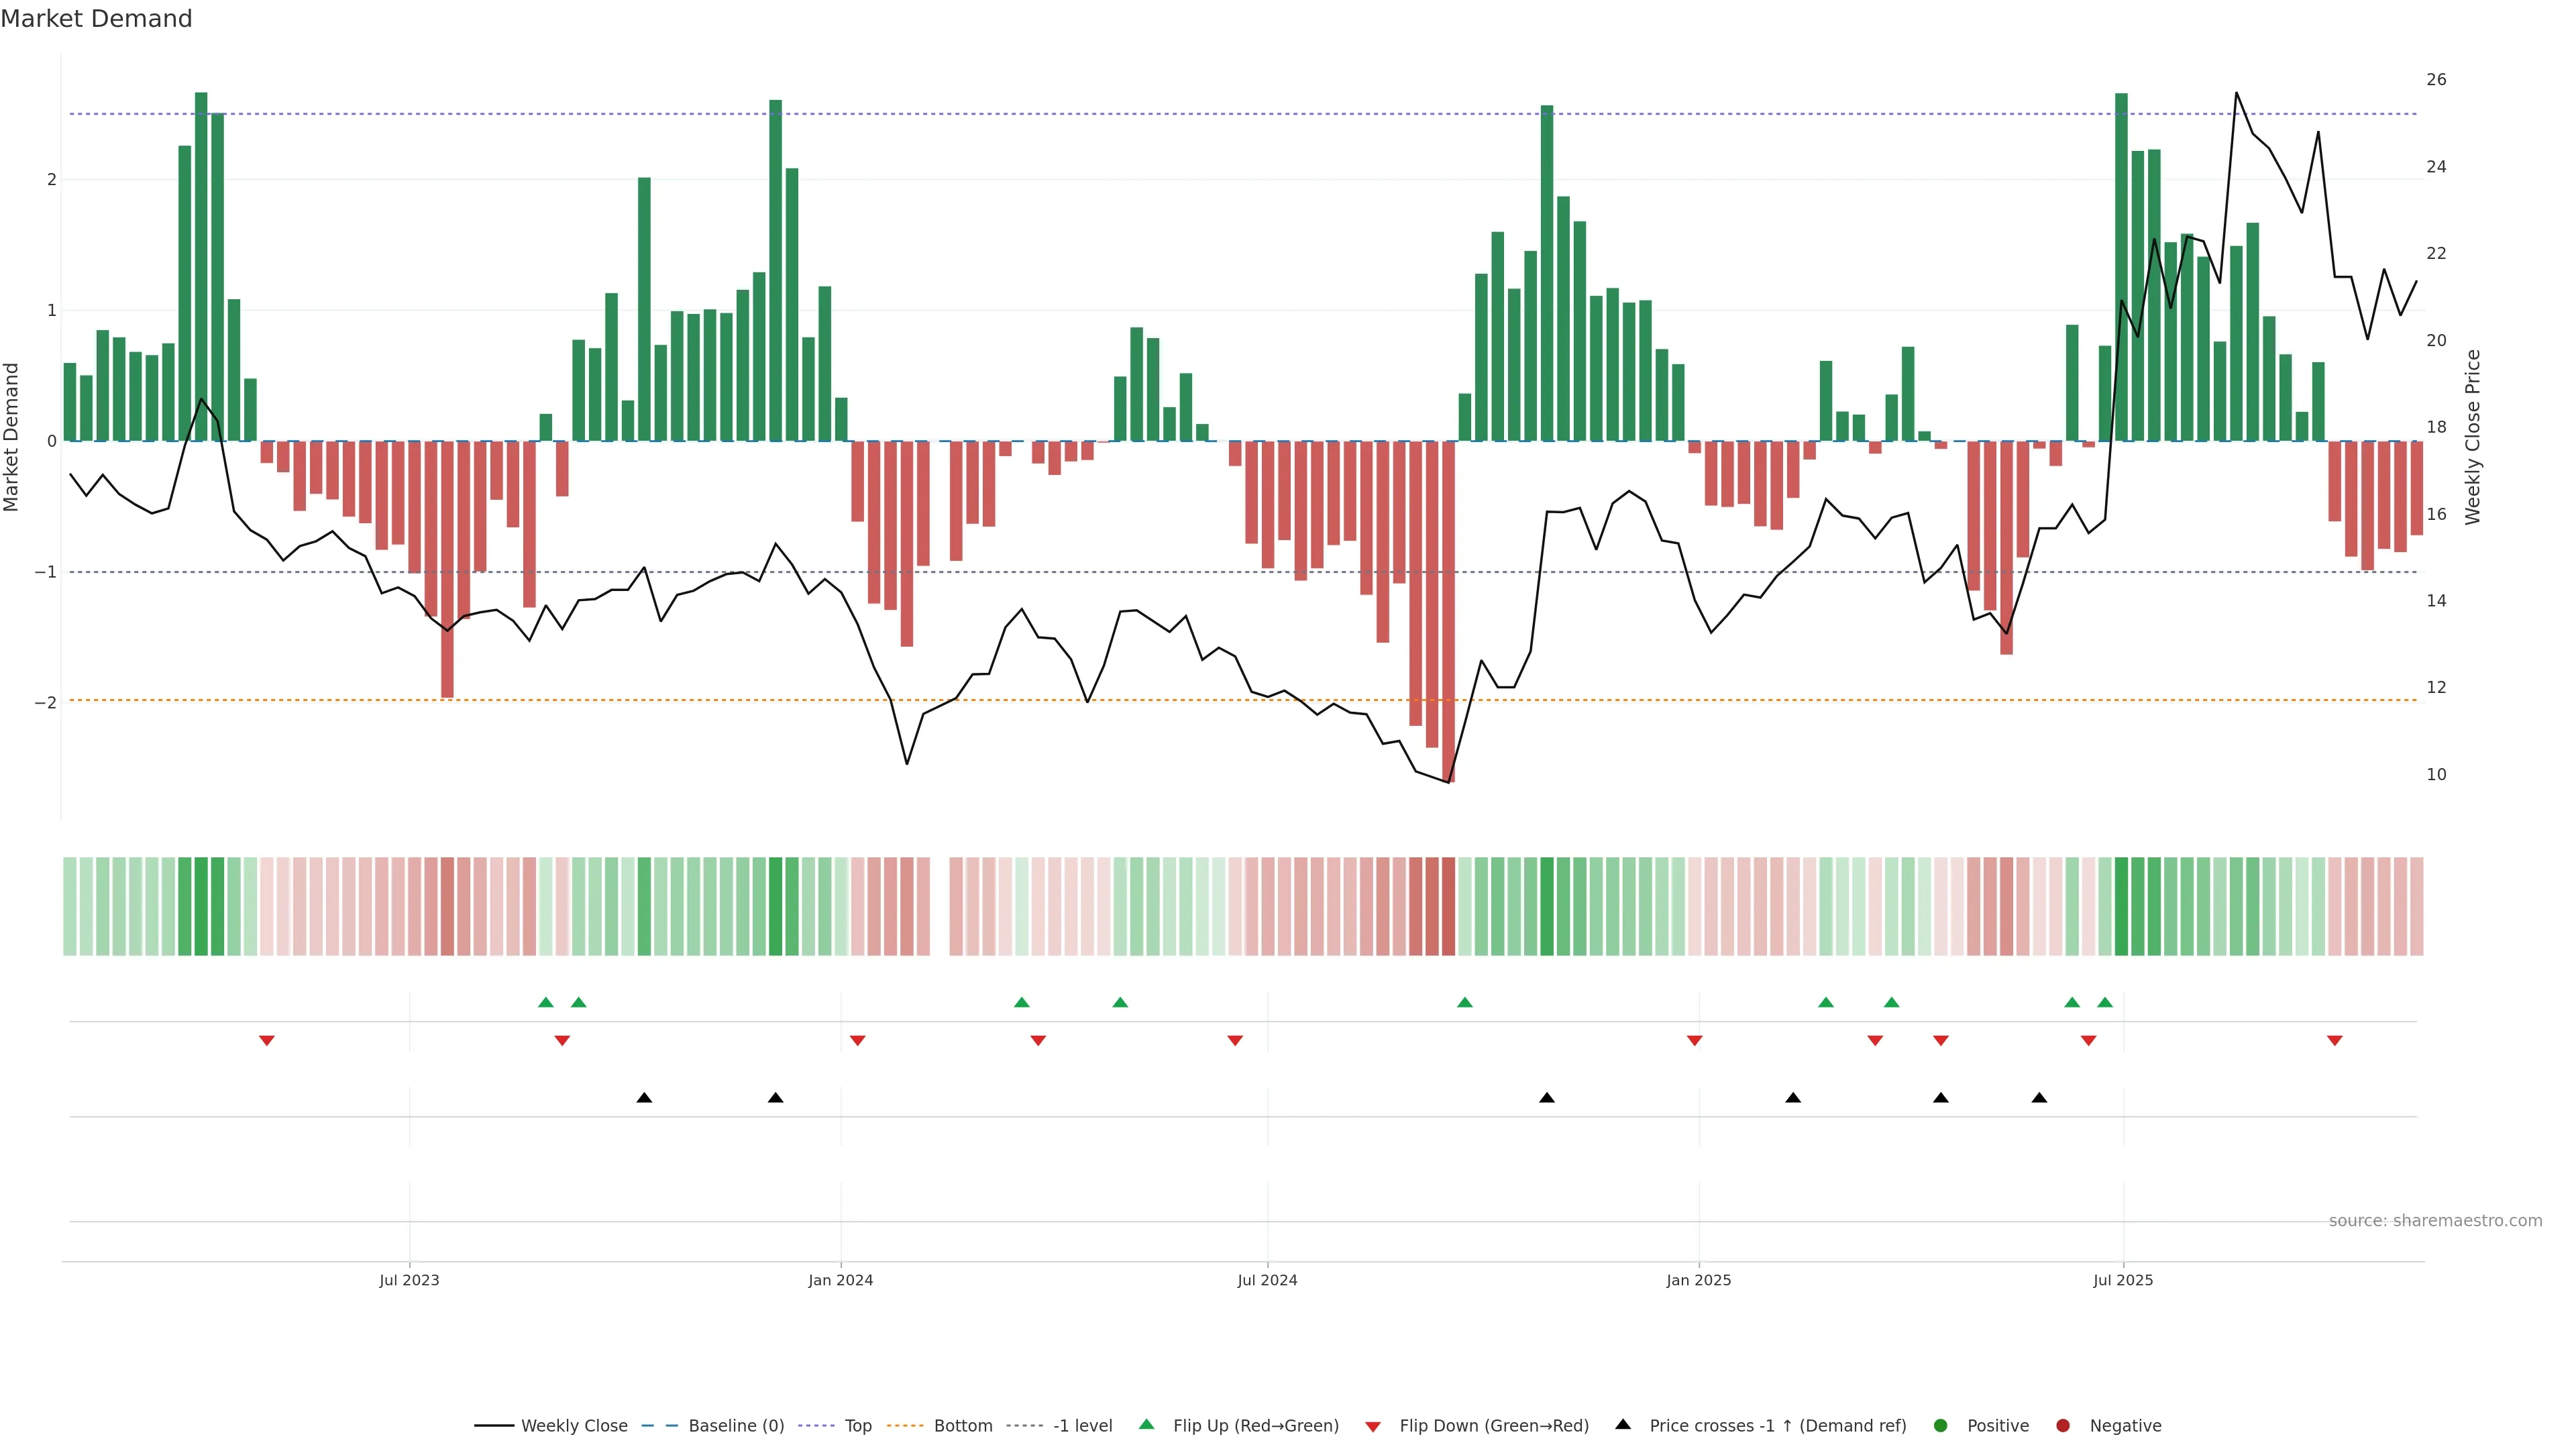Click the black Price crosses triangle legend icon
This screenshot has height=1449, width=2576.
pyautogui.click(x=1623, y=1424)
